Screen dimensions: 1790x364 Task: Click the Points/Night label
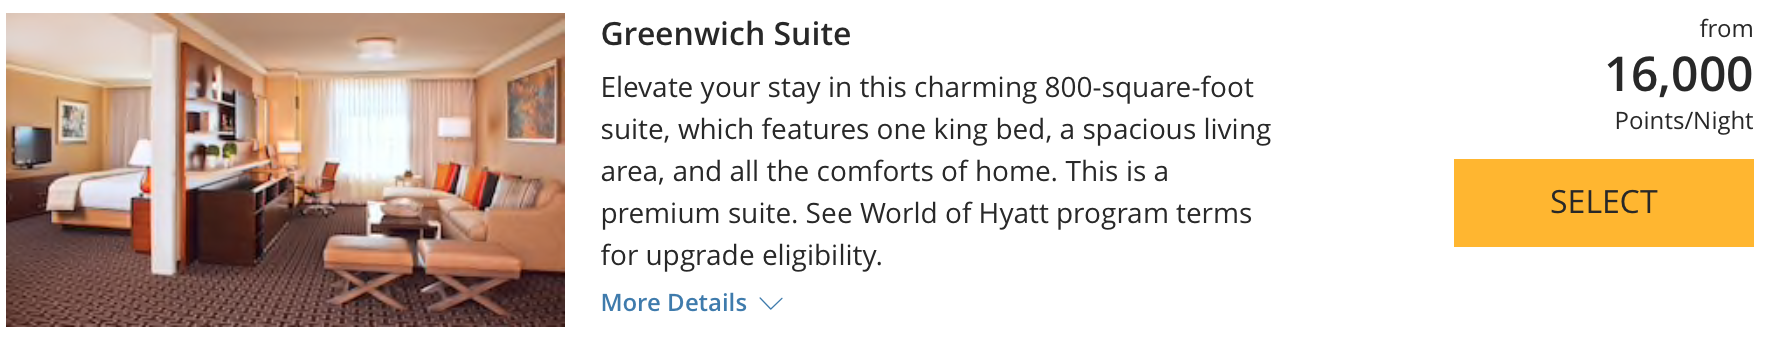coord(1683,121)
